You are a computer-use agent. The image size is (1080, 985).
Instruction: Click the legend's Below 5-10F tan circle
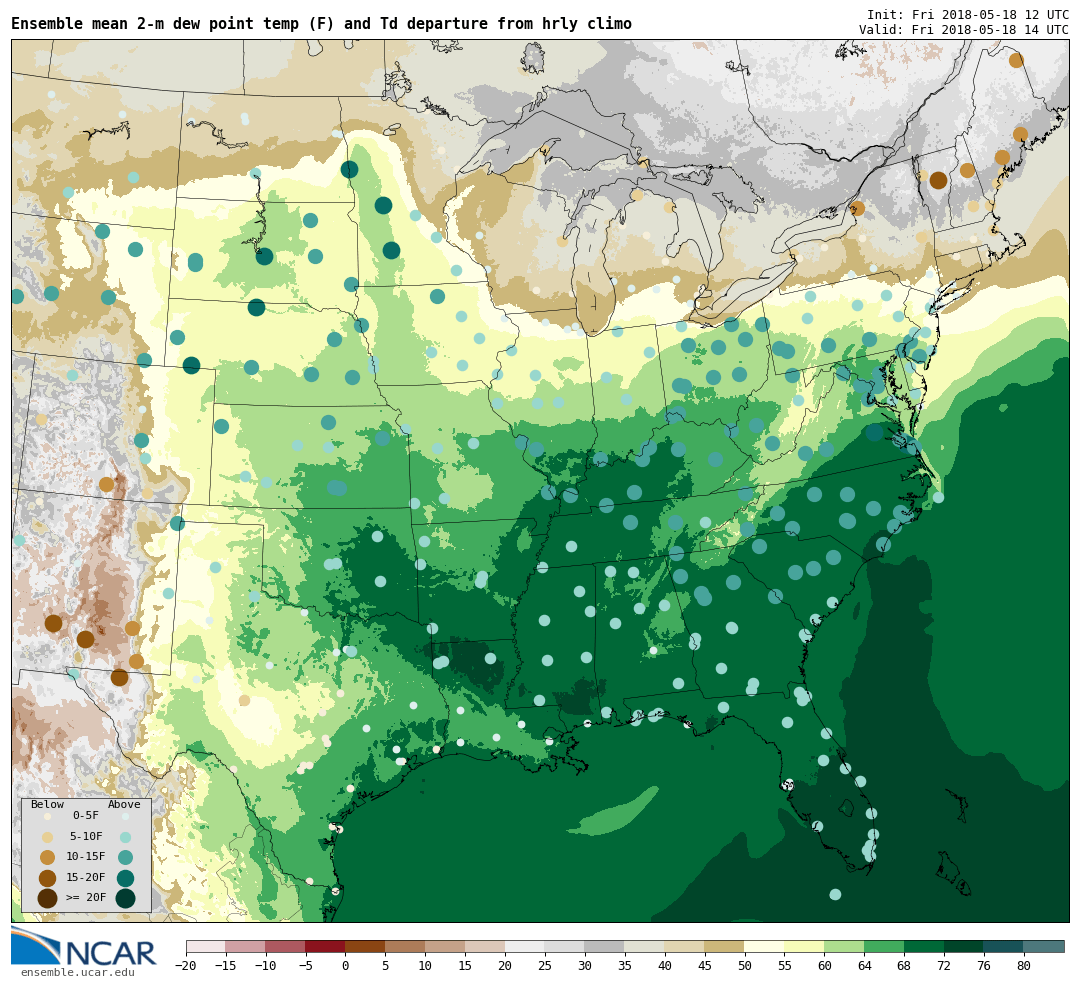pyautogui.click(x=48, y=837)
